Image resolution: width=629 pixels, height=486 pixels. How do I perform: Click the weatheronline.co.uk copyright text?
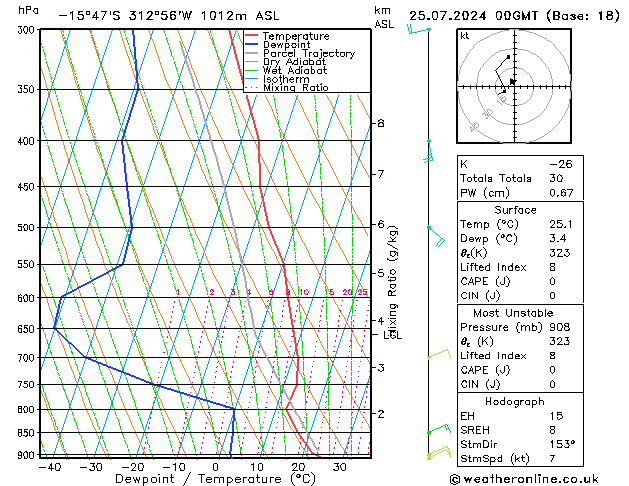(524, 479)
